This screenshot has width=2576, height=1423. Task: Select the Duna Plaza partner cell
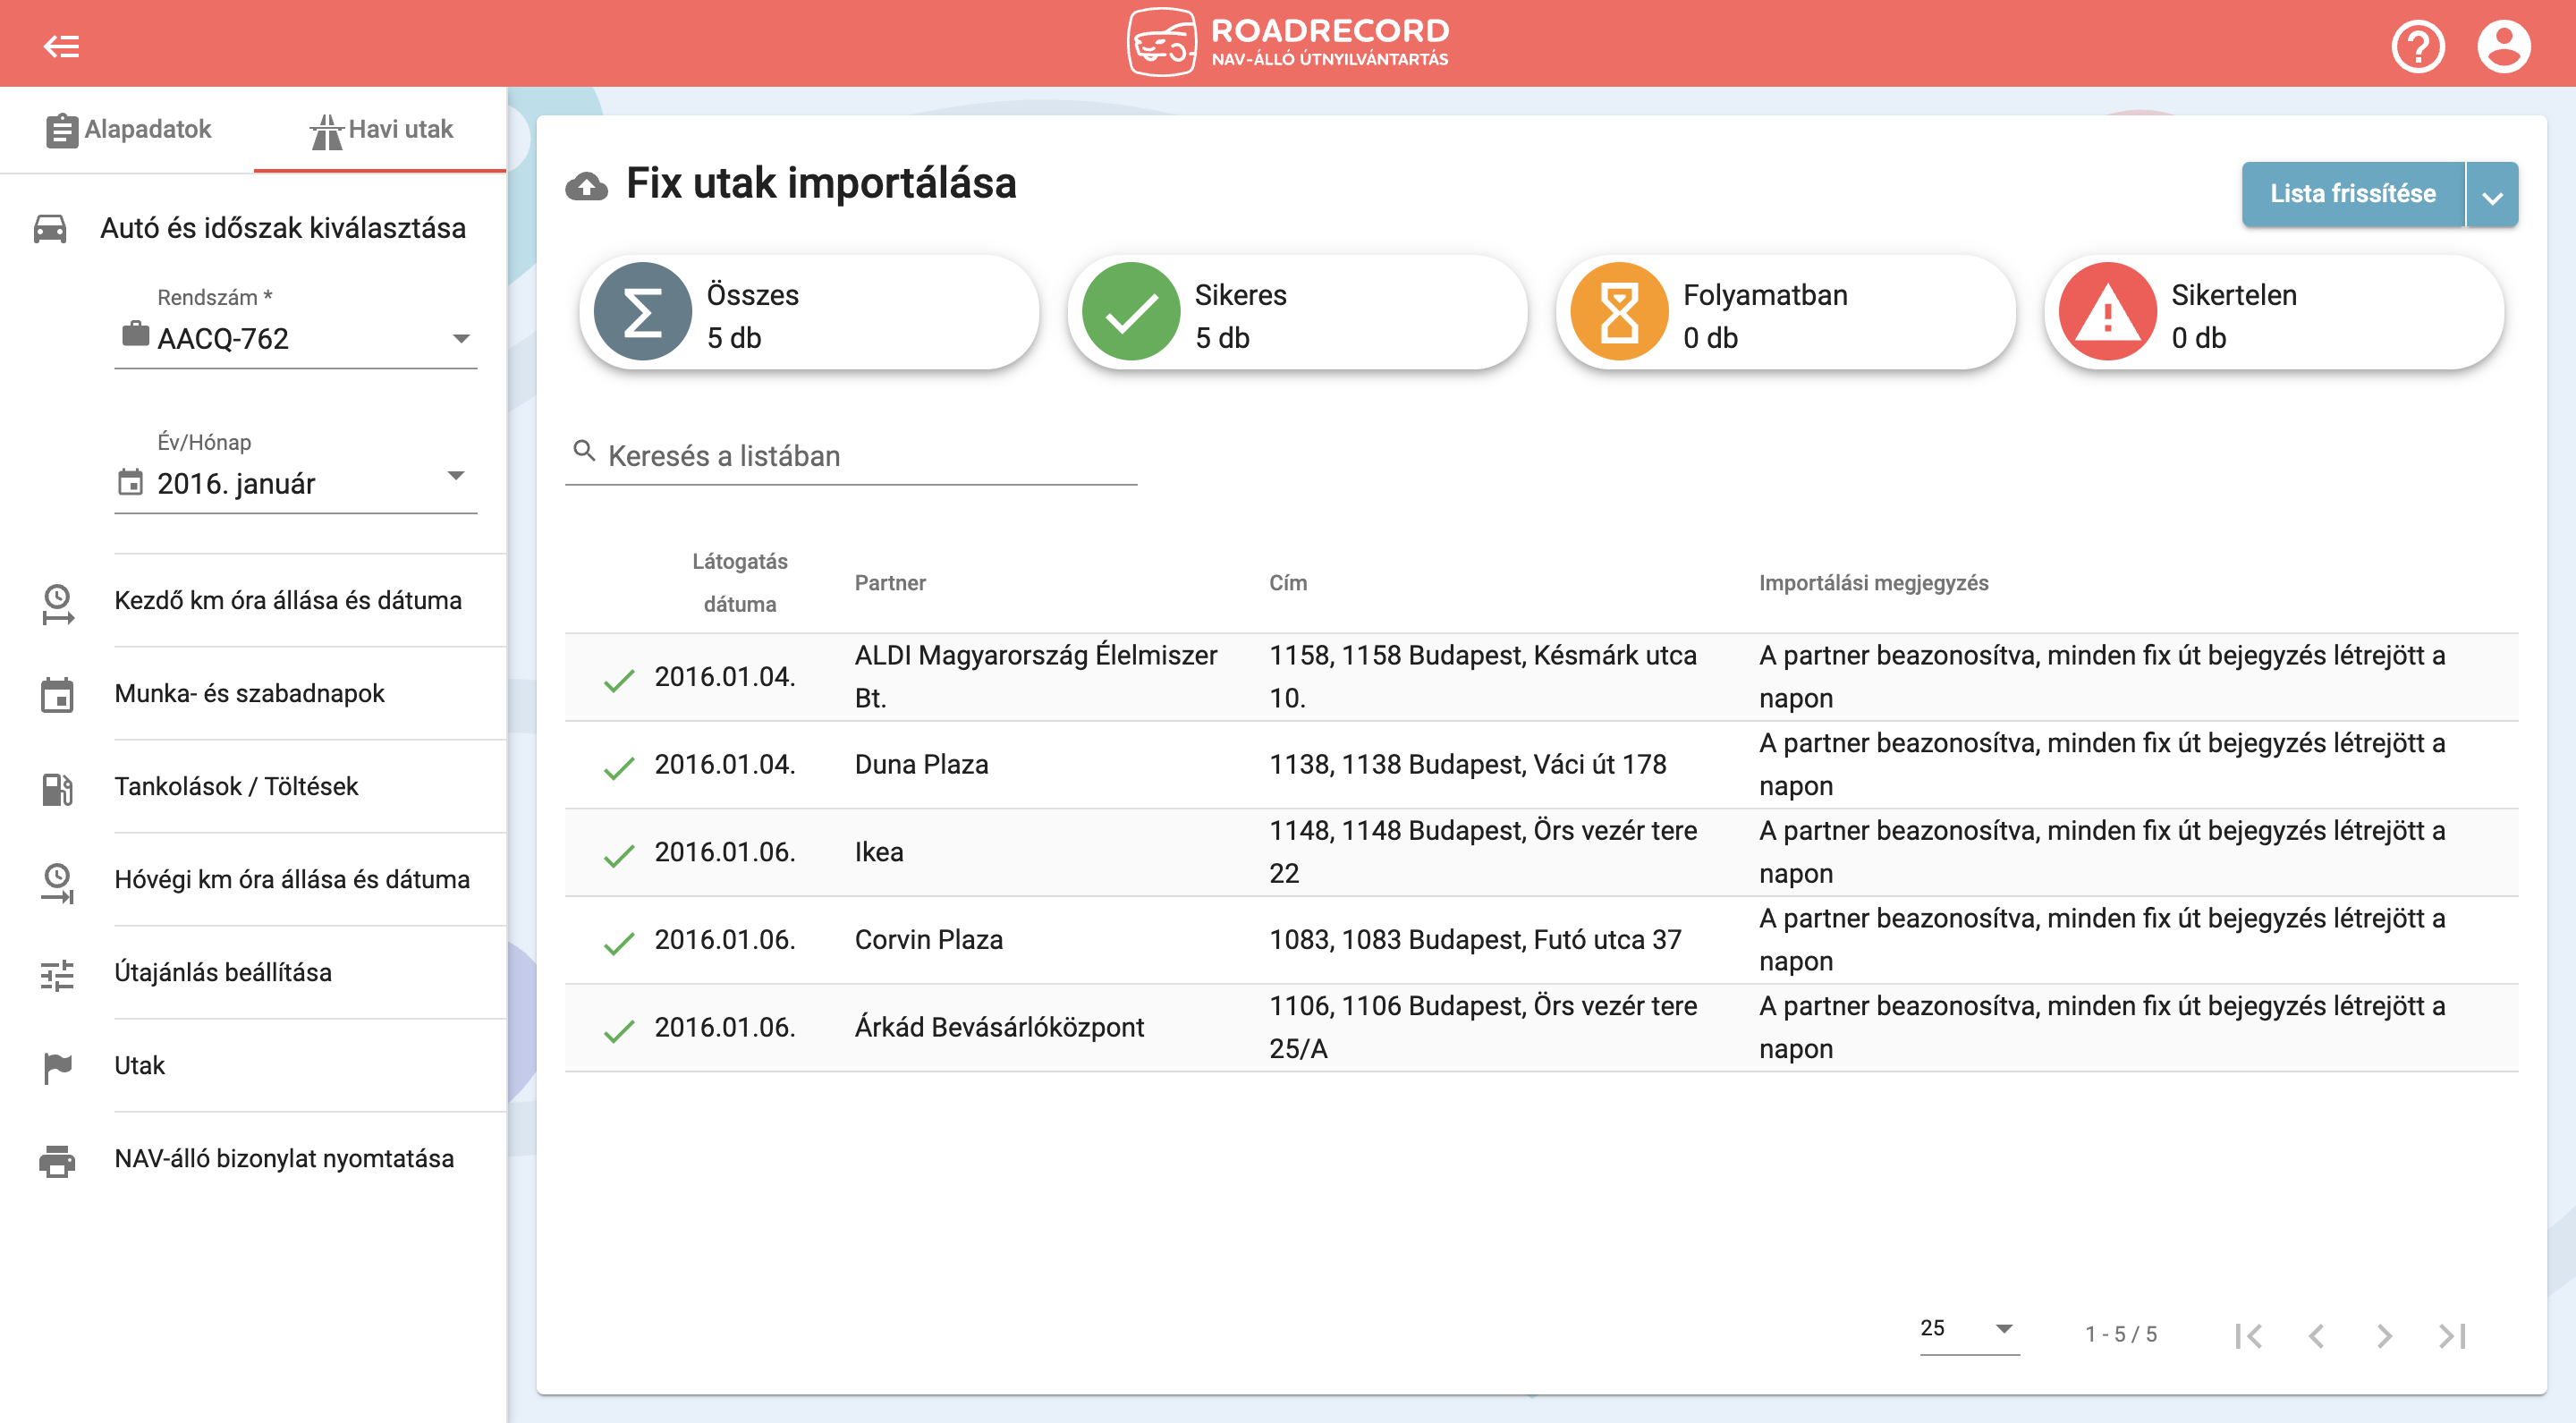[x=921, y=765]
